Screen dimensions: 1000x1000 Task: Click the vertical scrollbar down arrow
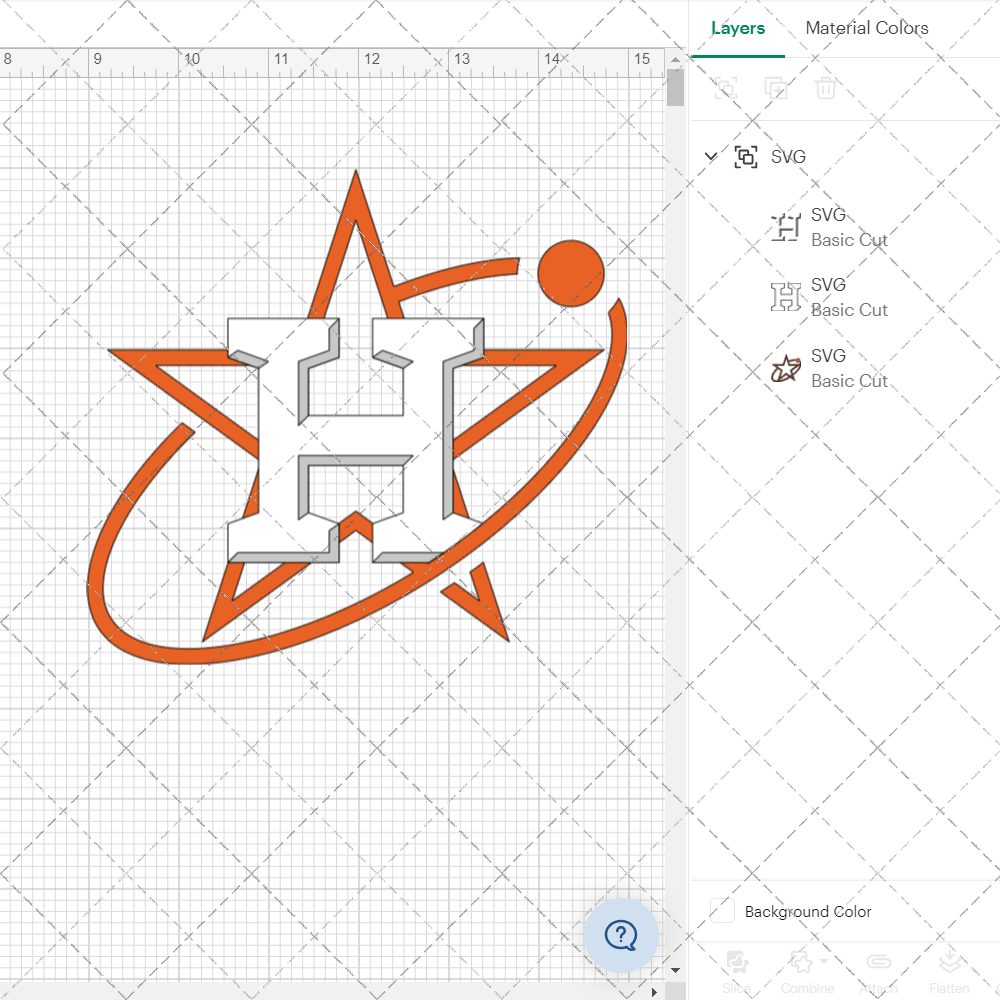pos(675,970)
